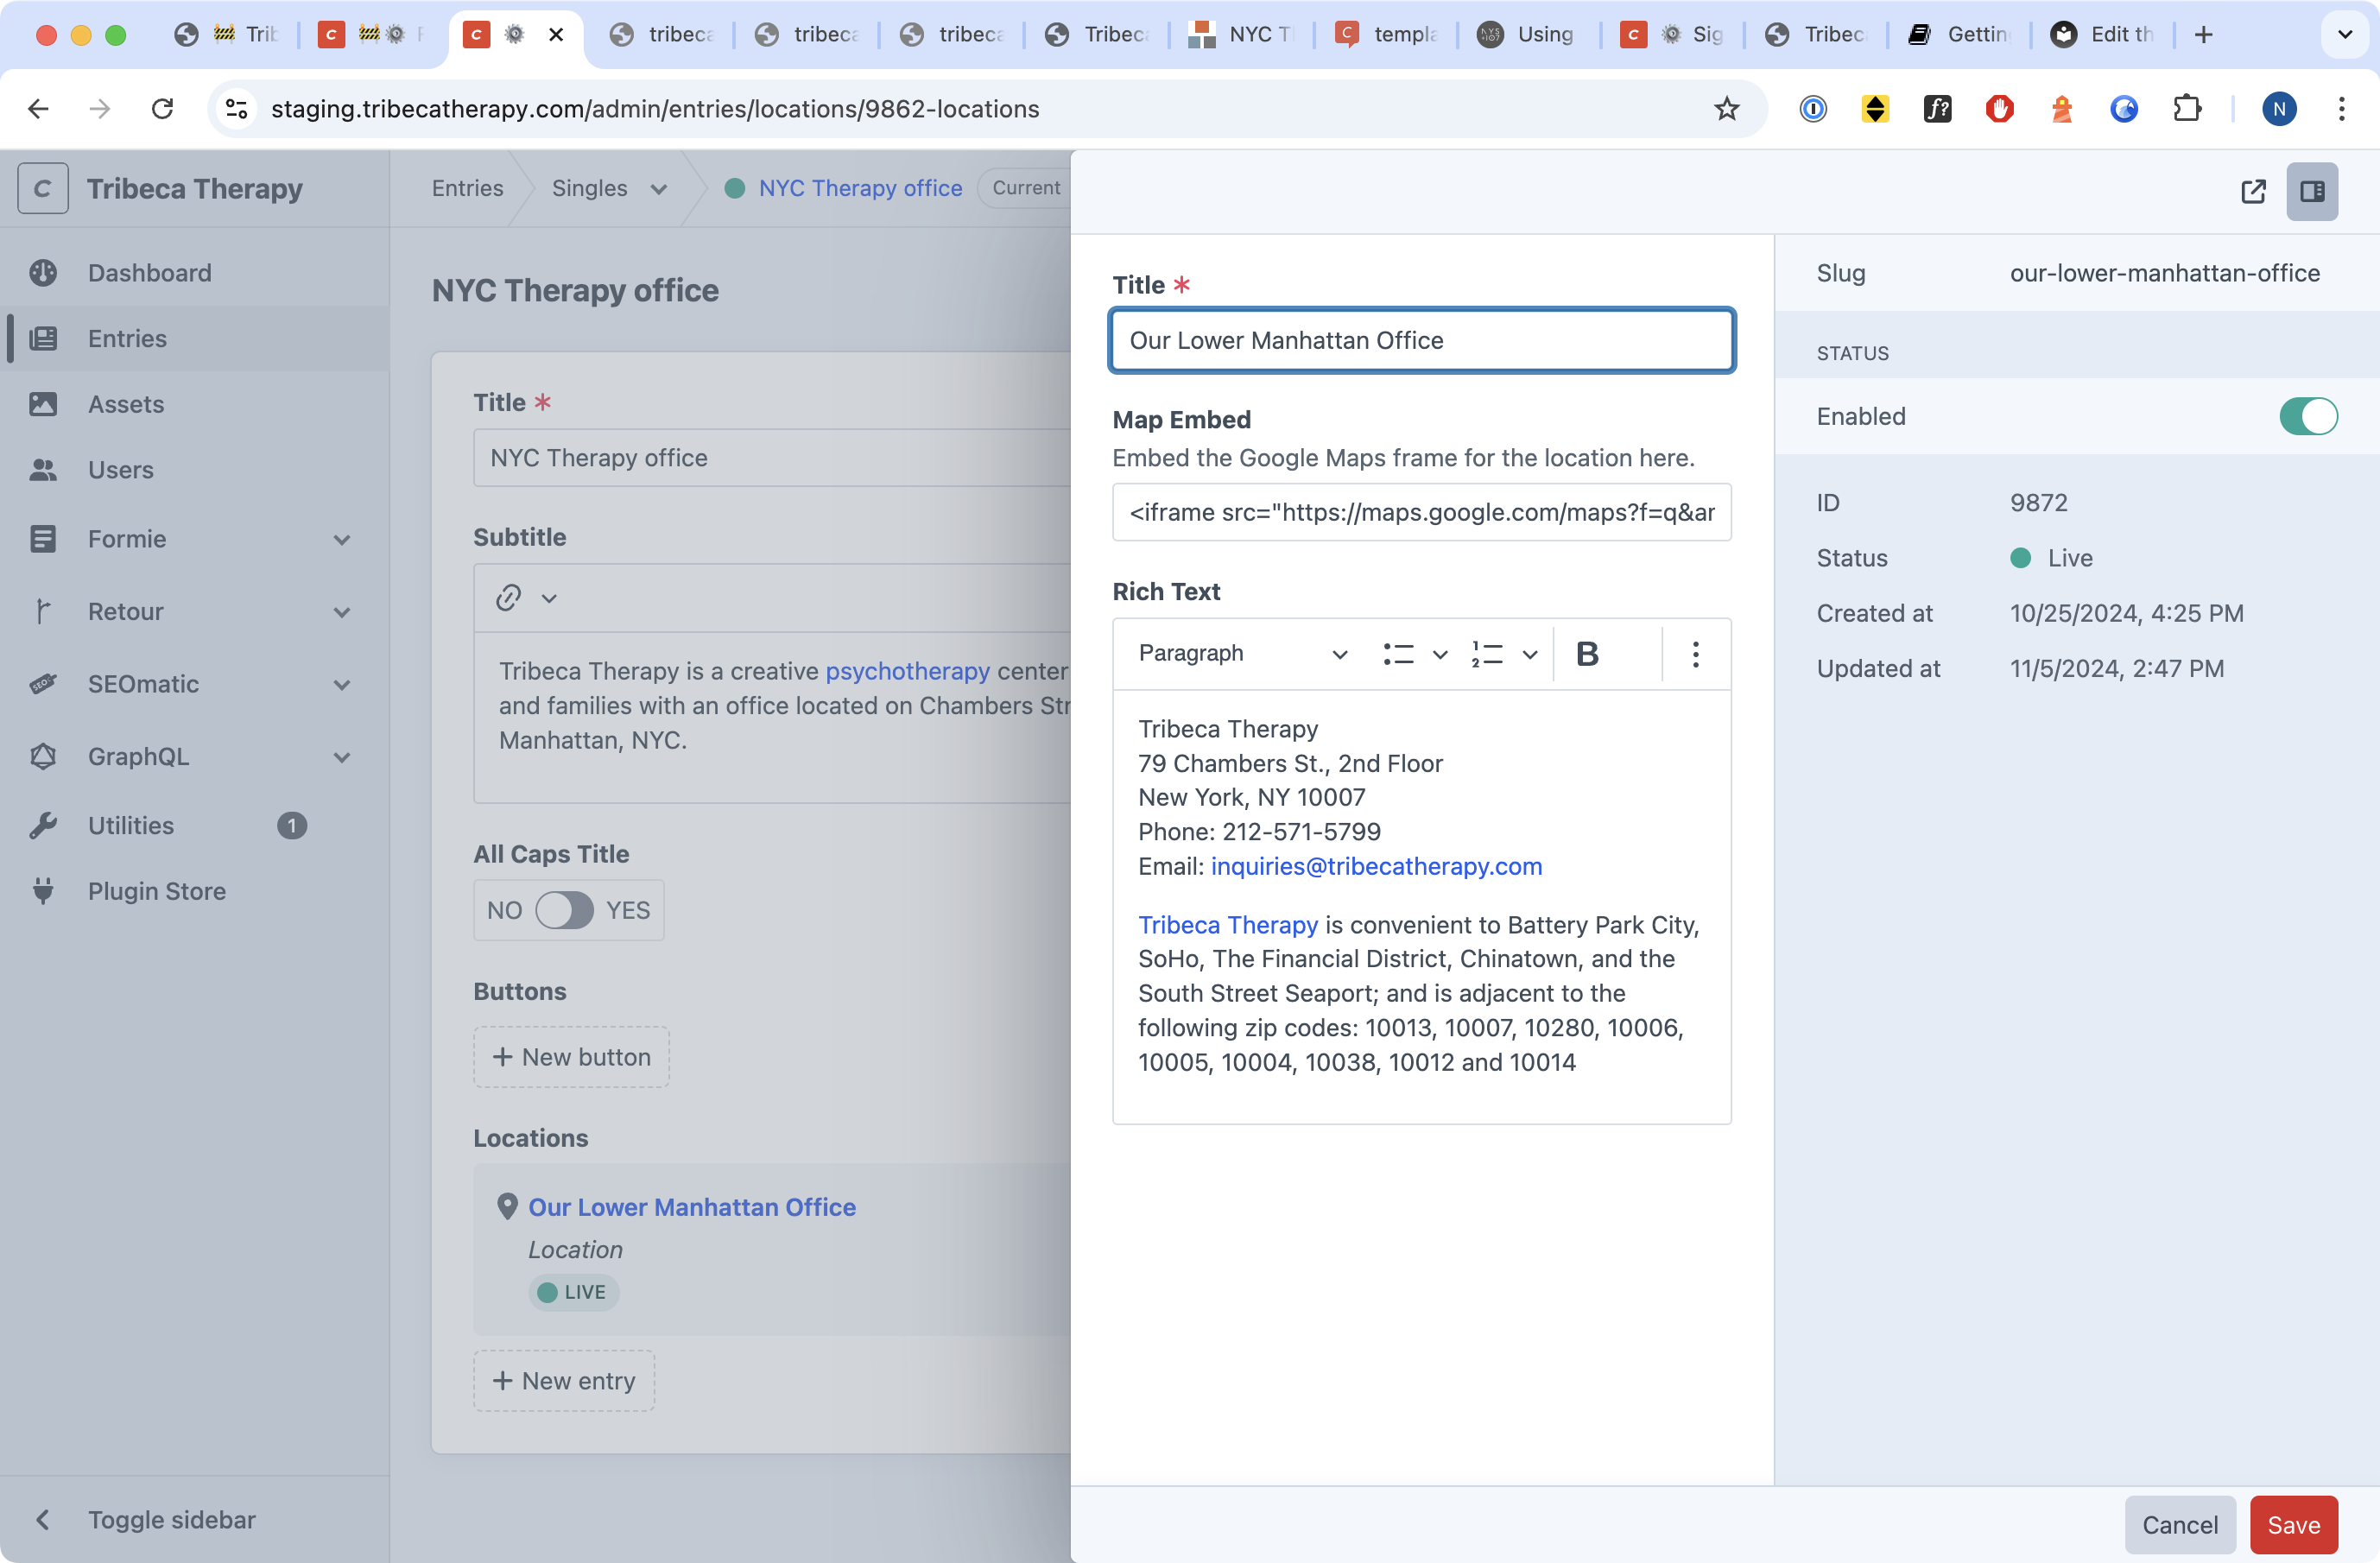Focus the Map Embed input field
This screenshot has height=1563, width=2380.
coord(1421,512)
